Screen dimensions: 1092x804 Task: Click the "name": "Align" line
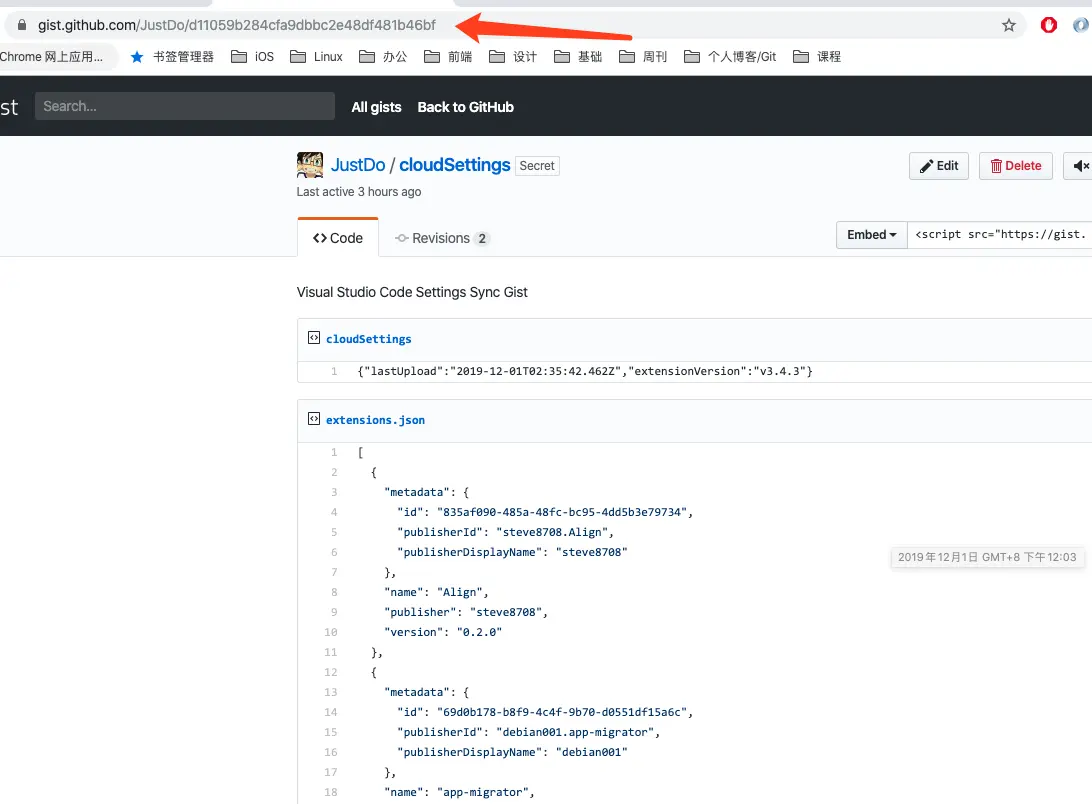(x=437, y=592)
